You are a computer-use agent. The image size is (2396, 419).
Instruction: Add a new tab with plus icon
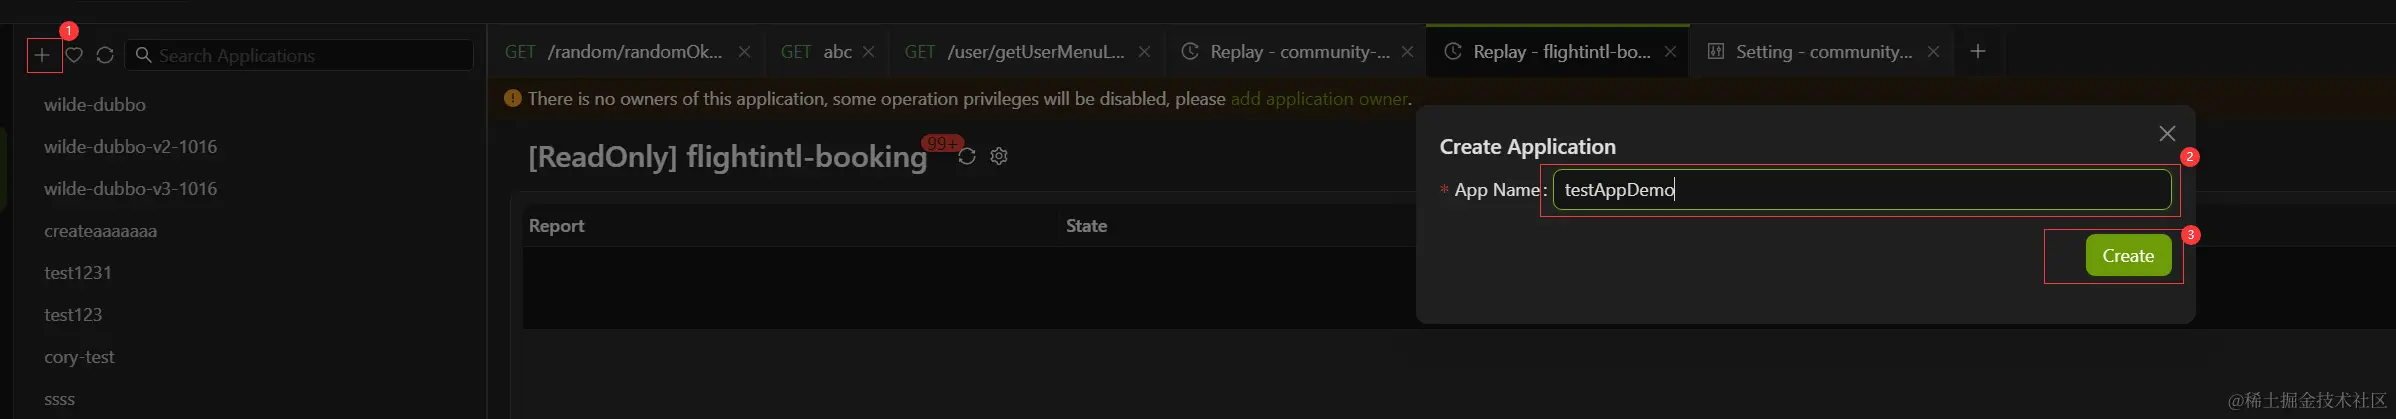point(1977,51)
